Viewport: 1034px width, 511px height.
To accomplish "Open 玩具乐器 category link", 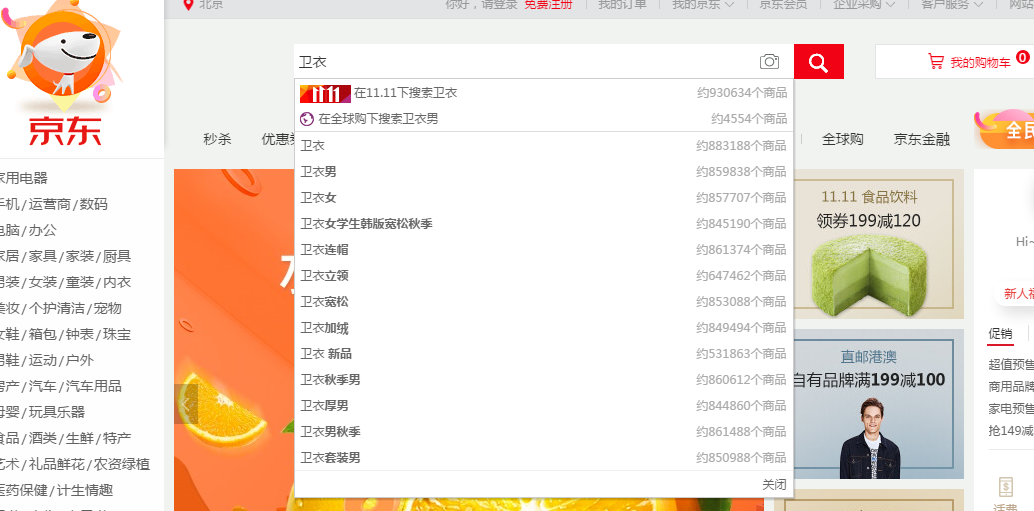I will pyautogui.click(x=56, y=412).
